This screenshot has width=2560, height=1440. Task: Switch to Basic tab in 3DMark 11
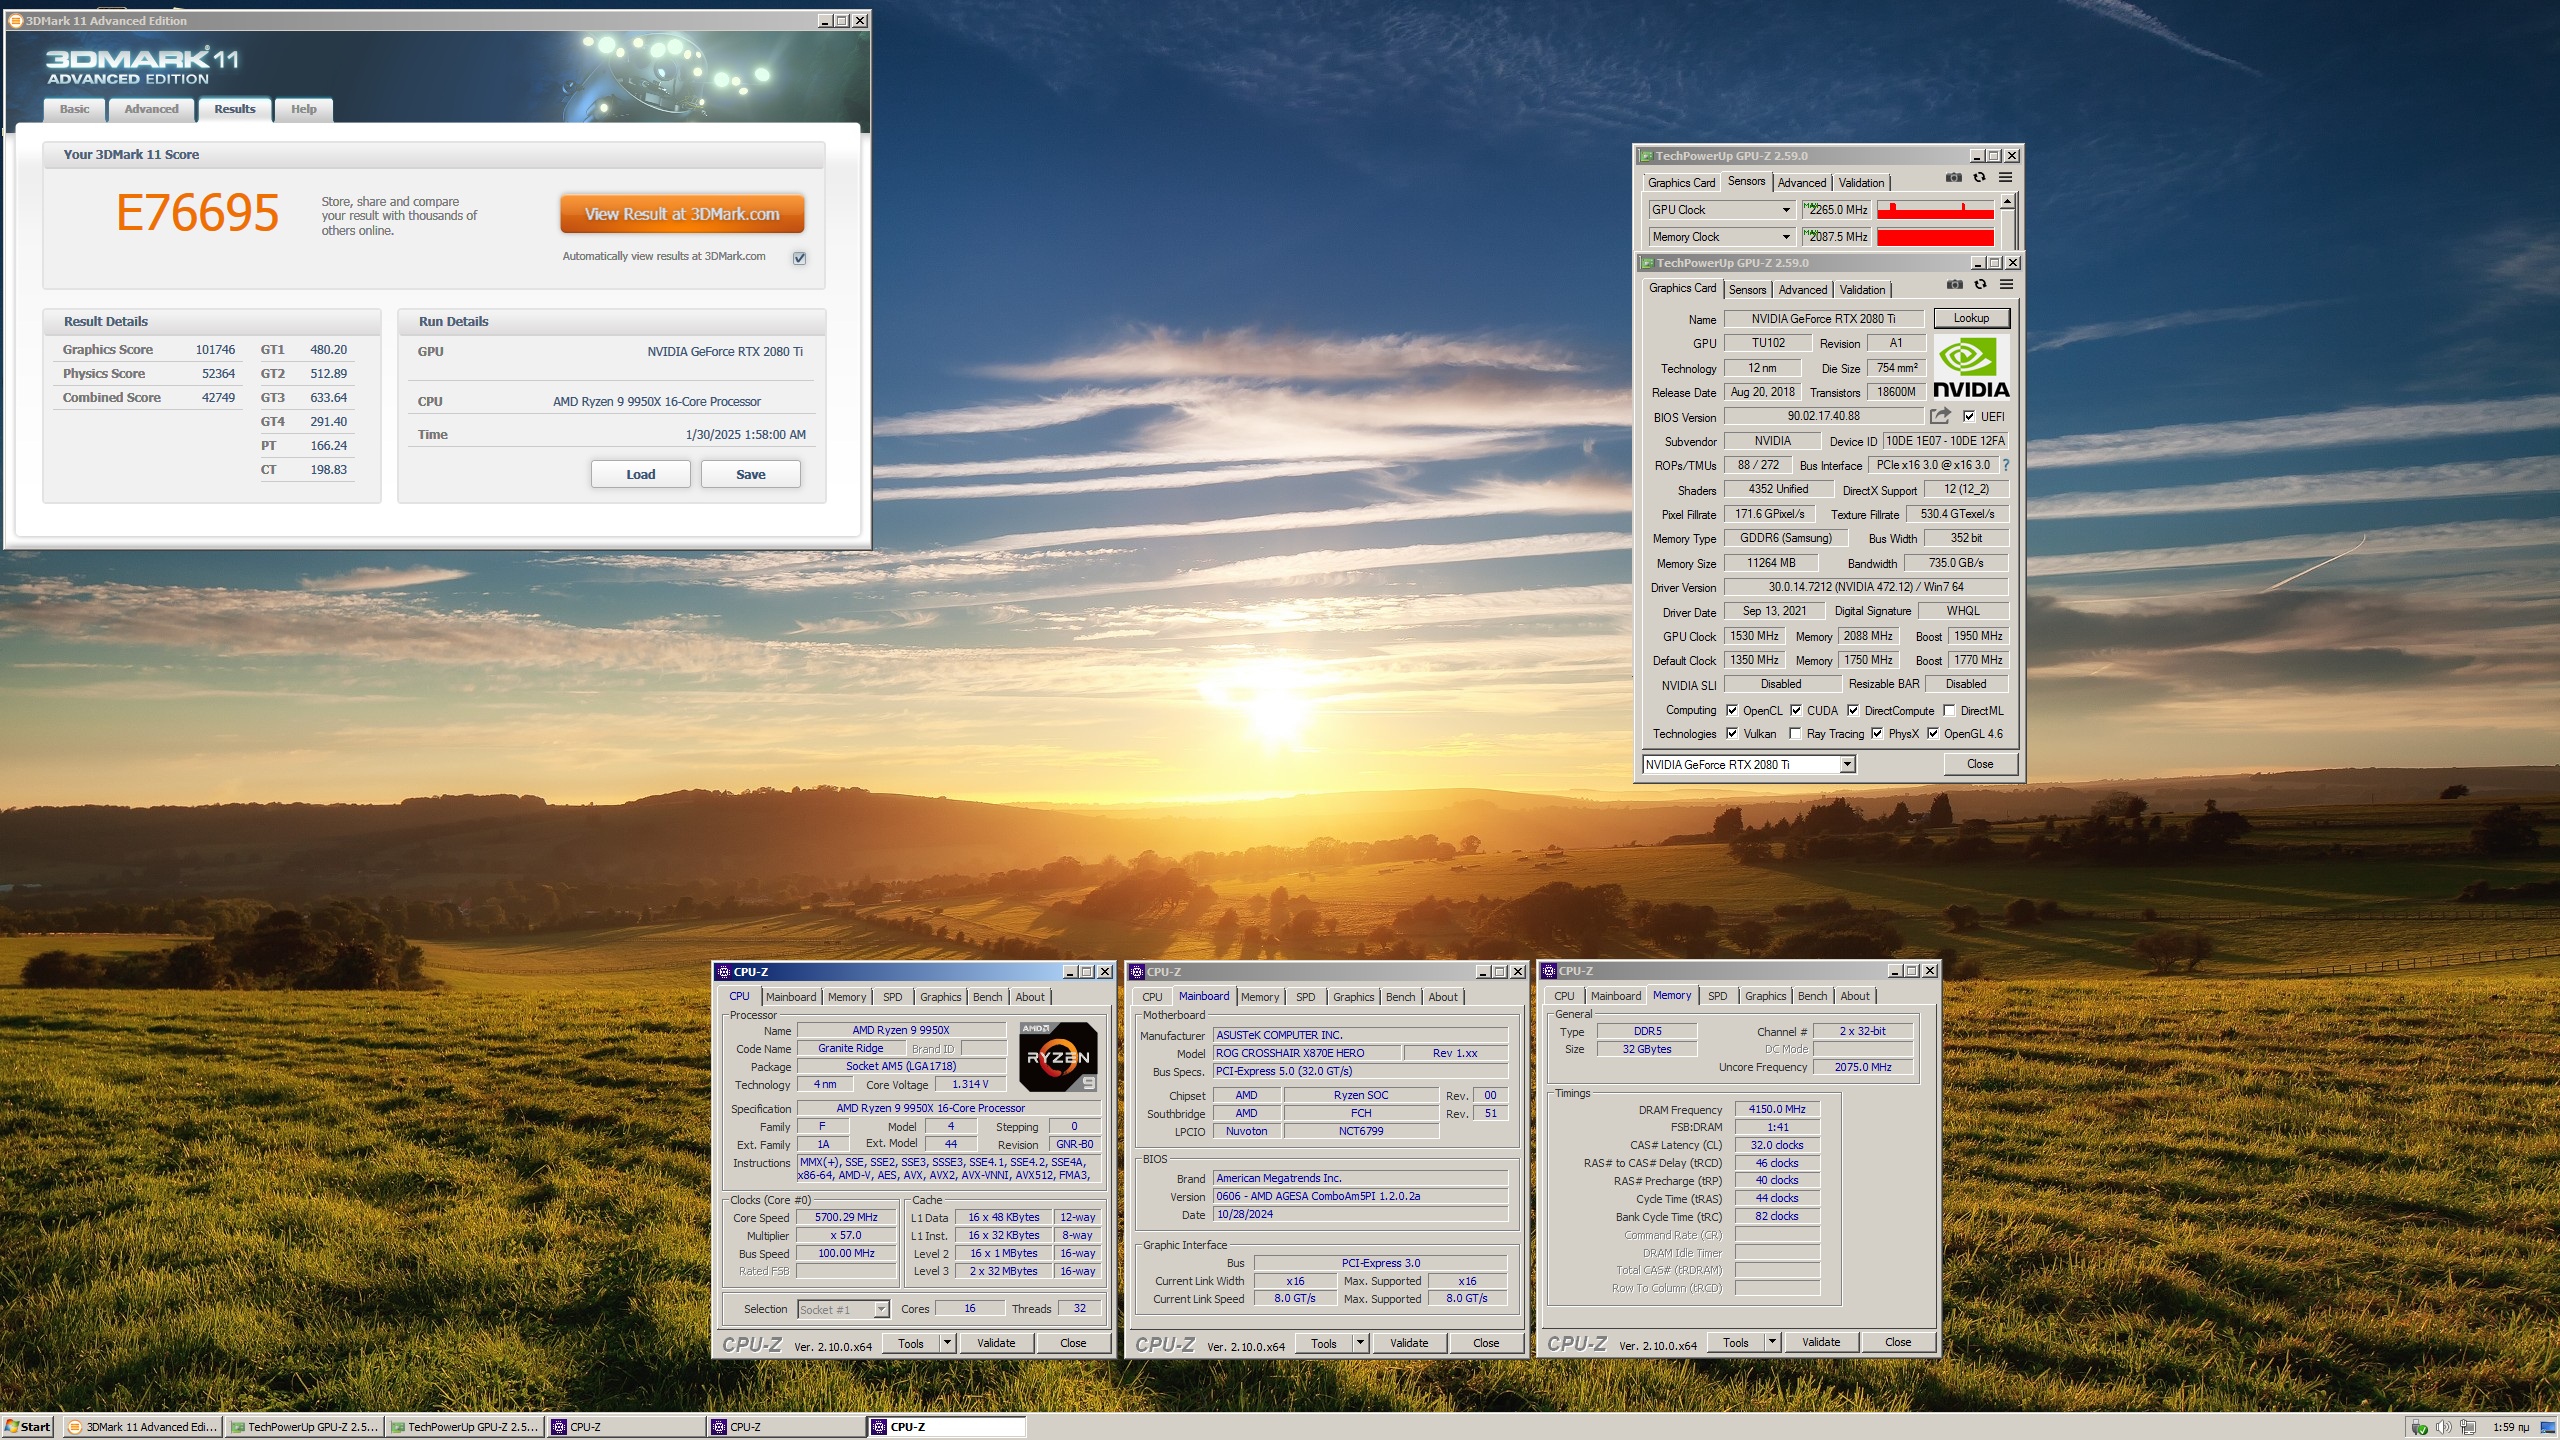(74, 109)
